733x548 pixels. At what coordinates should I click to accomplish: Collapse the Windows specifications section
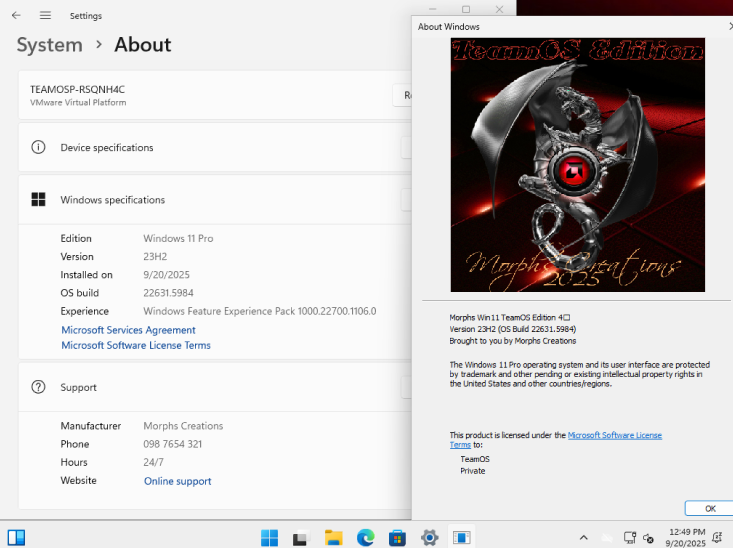[407, 200]
